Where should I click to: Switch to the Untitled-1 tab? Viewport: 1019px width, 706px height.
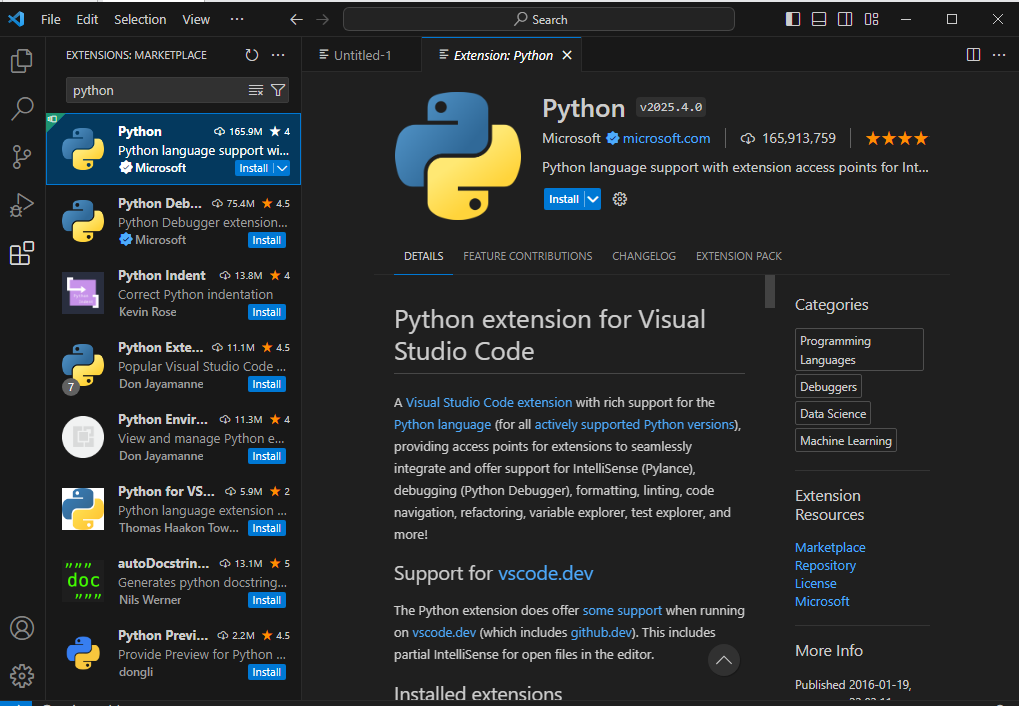point(362,55)
